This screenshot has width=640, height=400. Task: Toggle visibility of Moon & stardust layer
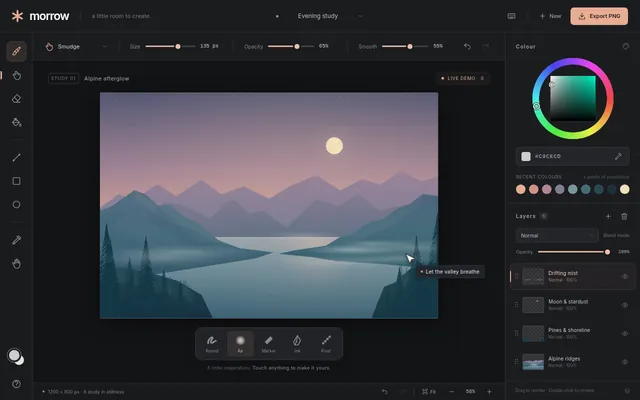click(x=624, y=305)
